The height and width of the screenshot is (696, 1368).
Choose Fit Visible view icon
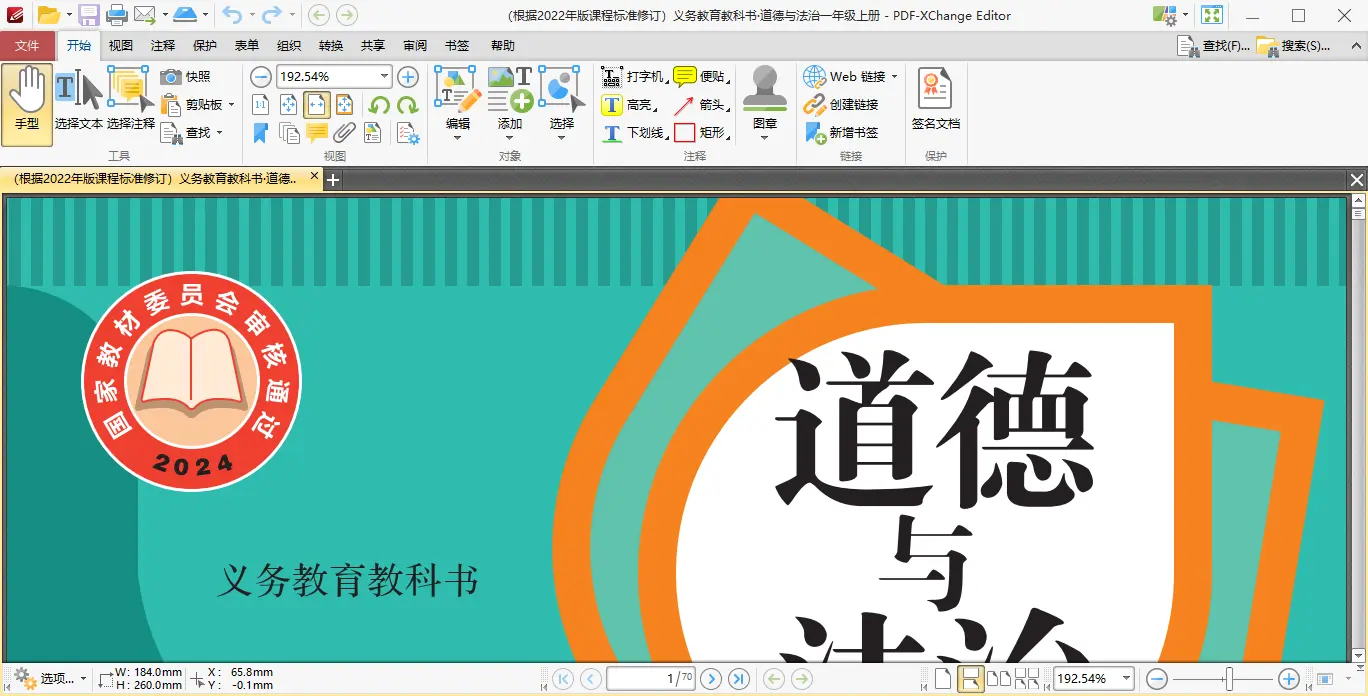coord(344,104)
